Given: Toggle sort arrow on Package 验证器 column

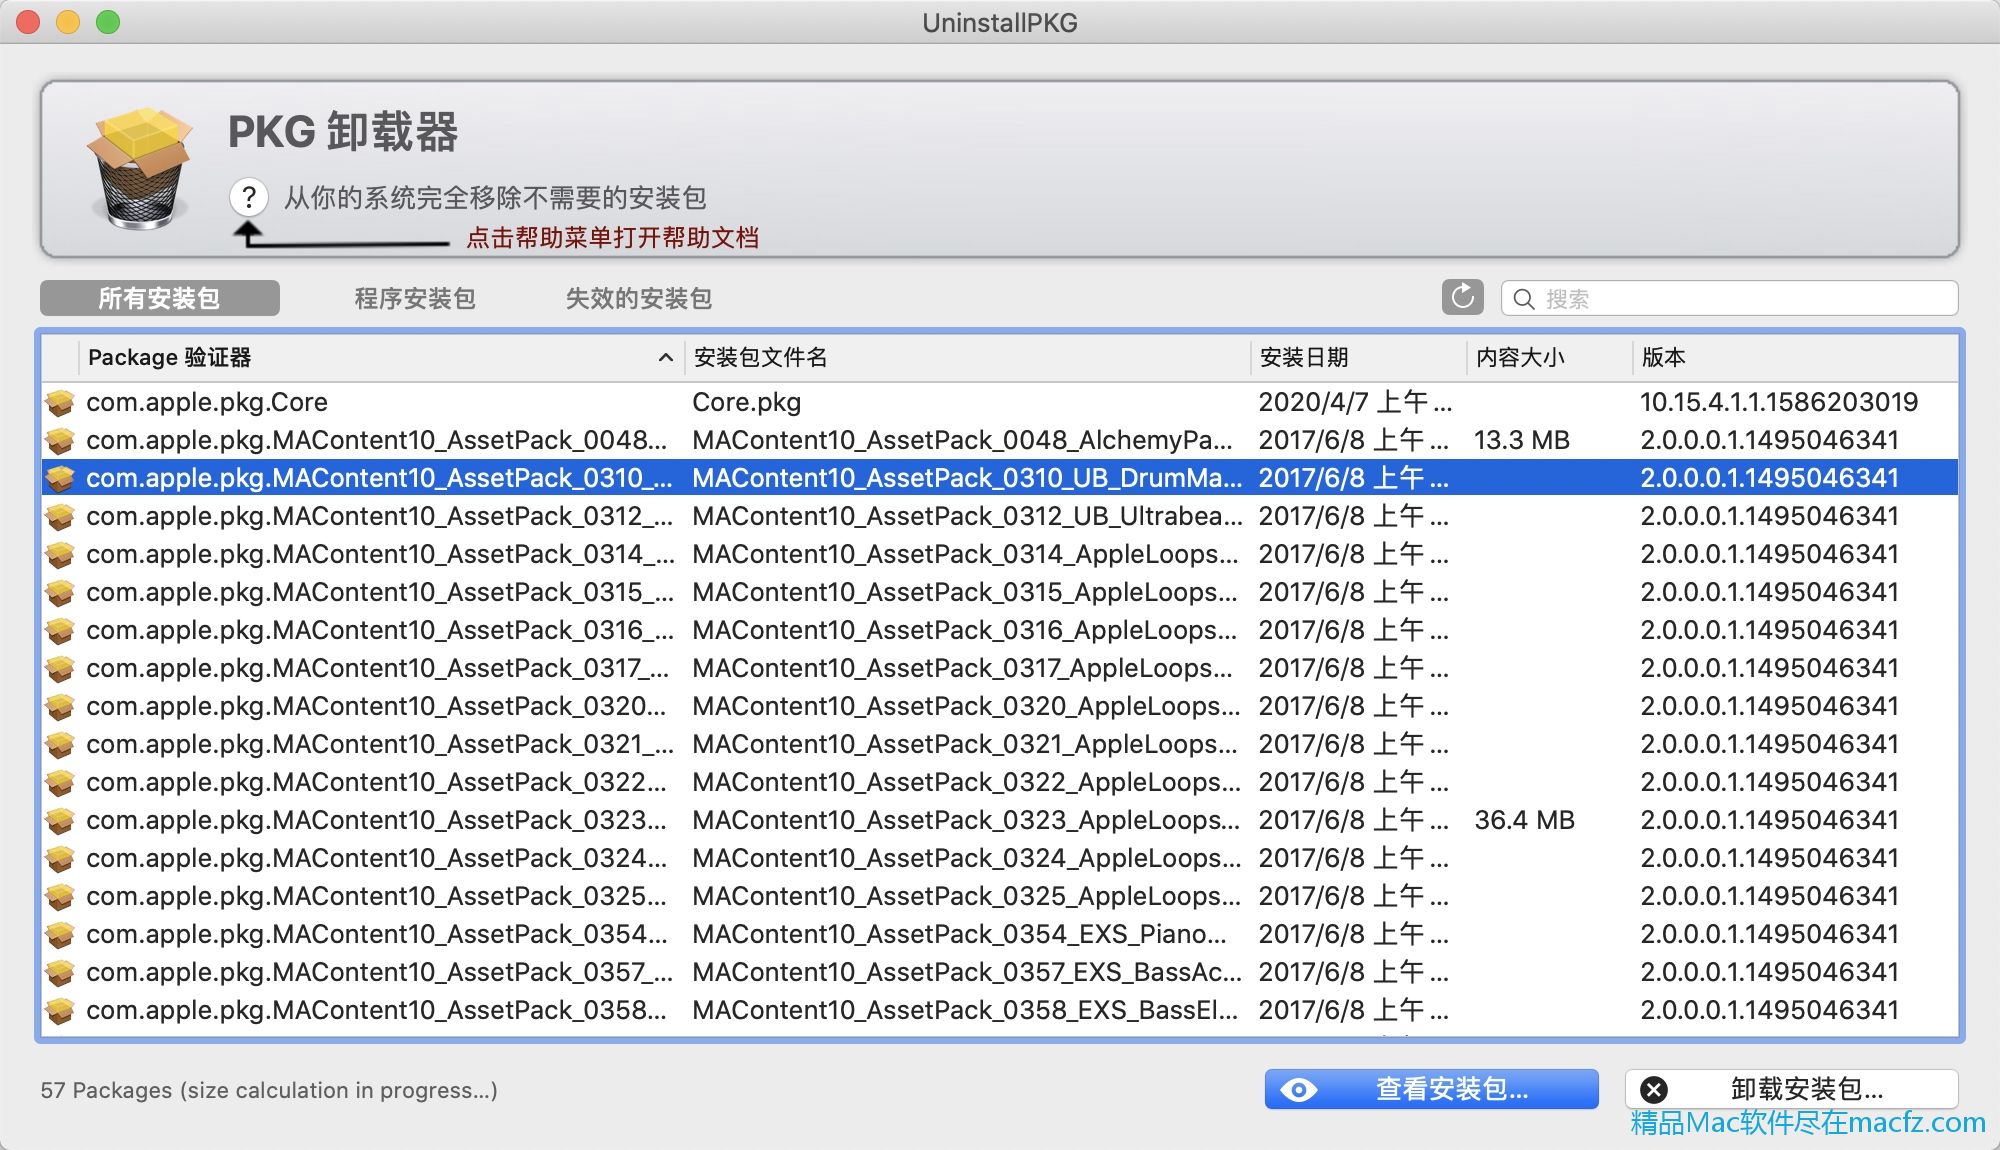Looking at the screenshot, I should [x=665, y=357].
